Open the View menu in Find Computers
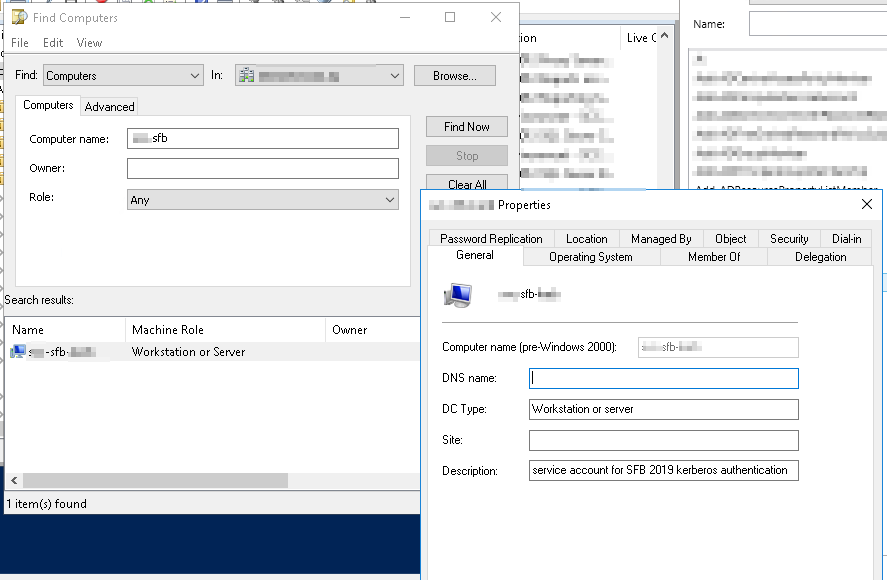Image resolution: width=887 pixels, height=580 pixels. 89,43
